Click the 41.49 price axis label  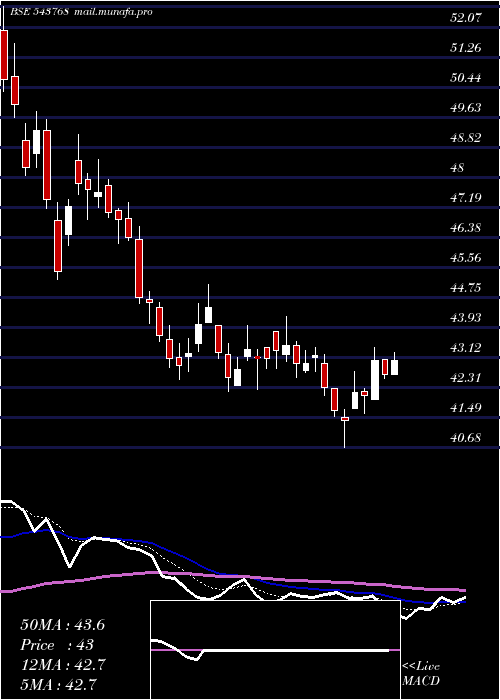pos(466,408)
